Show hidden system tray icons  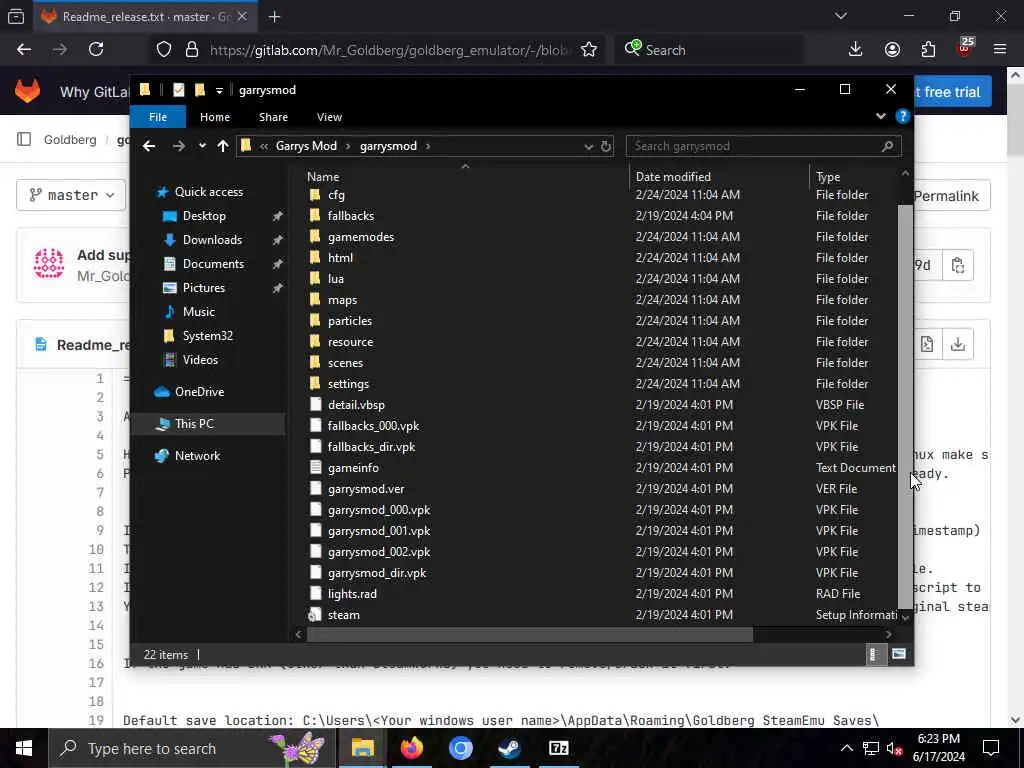(x=846, y=748)
